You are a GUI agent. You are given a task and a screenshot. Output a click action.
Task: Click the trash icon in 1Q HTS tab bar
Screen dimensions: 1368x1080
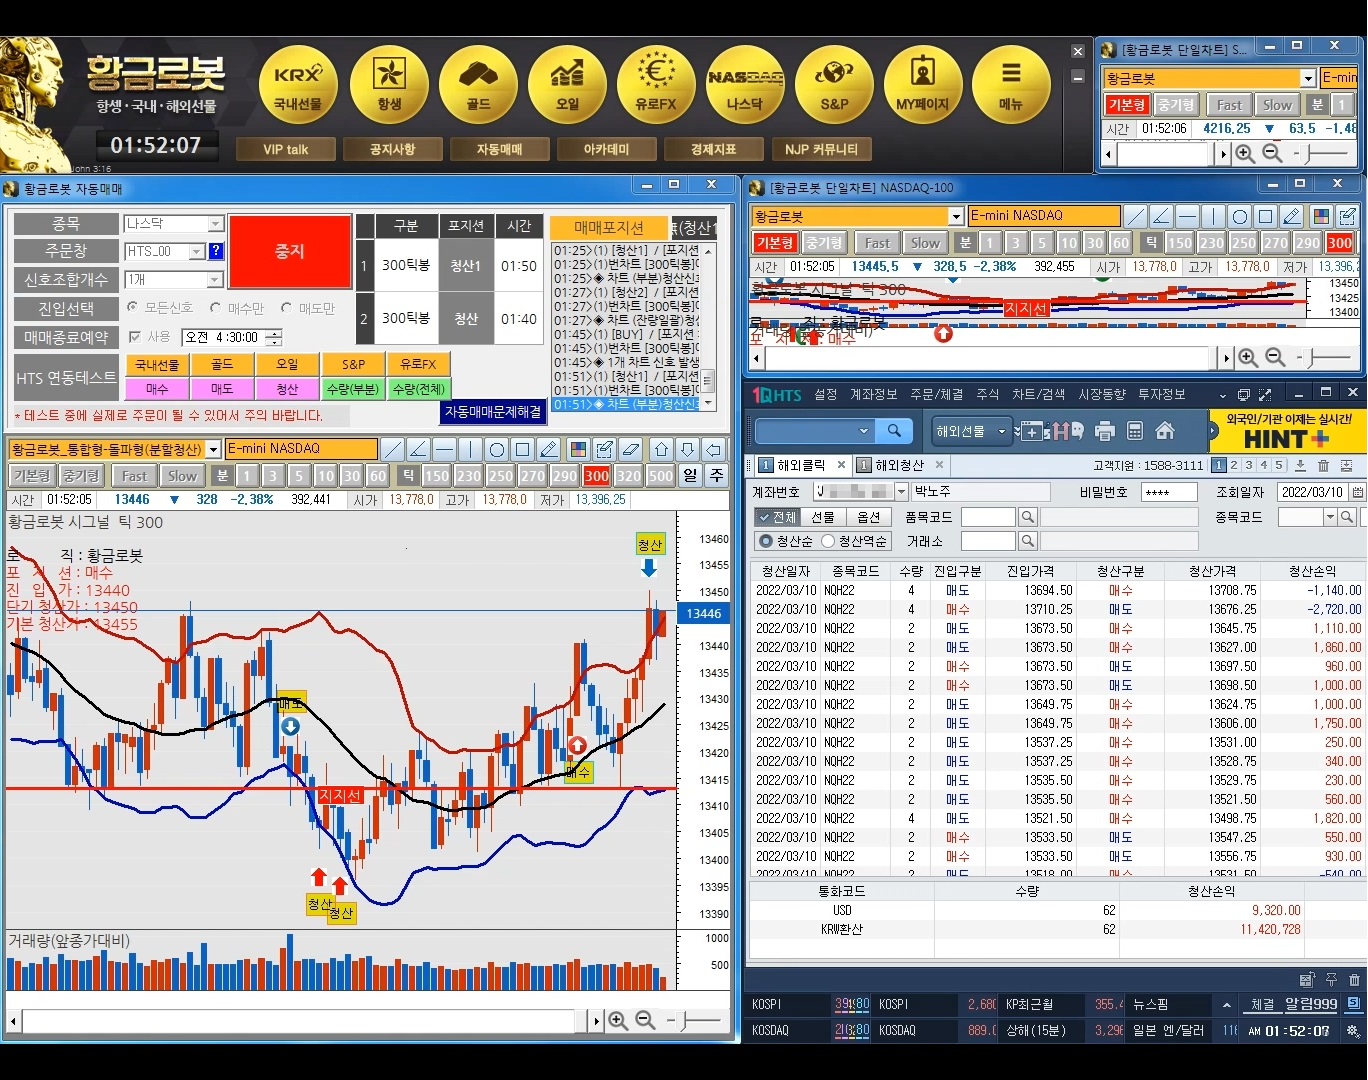click(1323, 466)
